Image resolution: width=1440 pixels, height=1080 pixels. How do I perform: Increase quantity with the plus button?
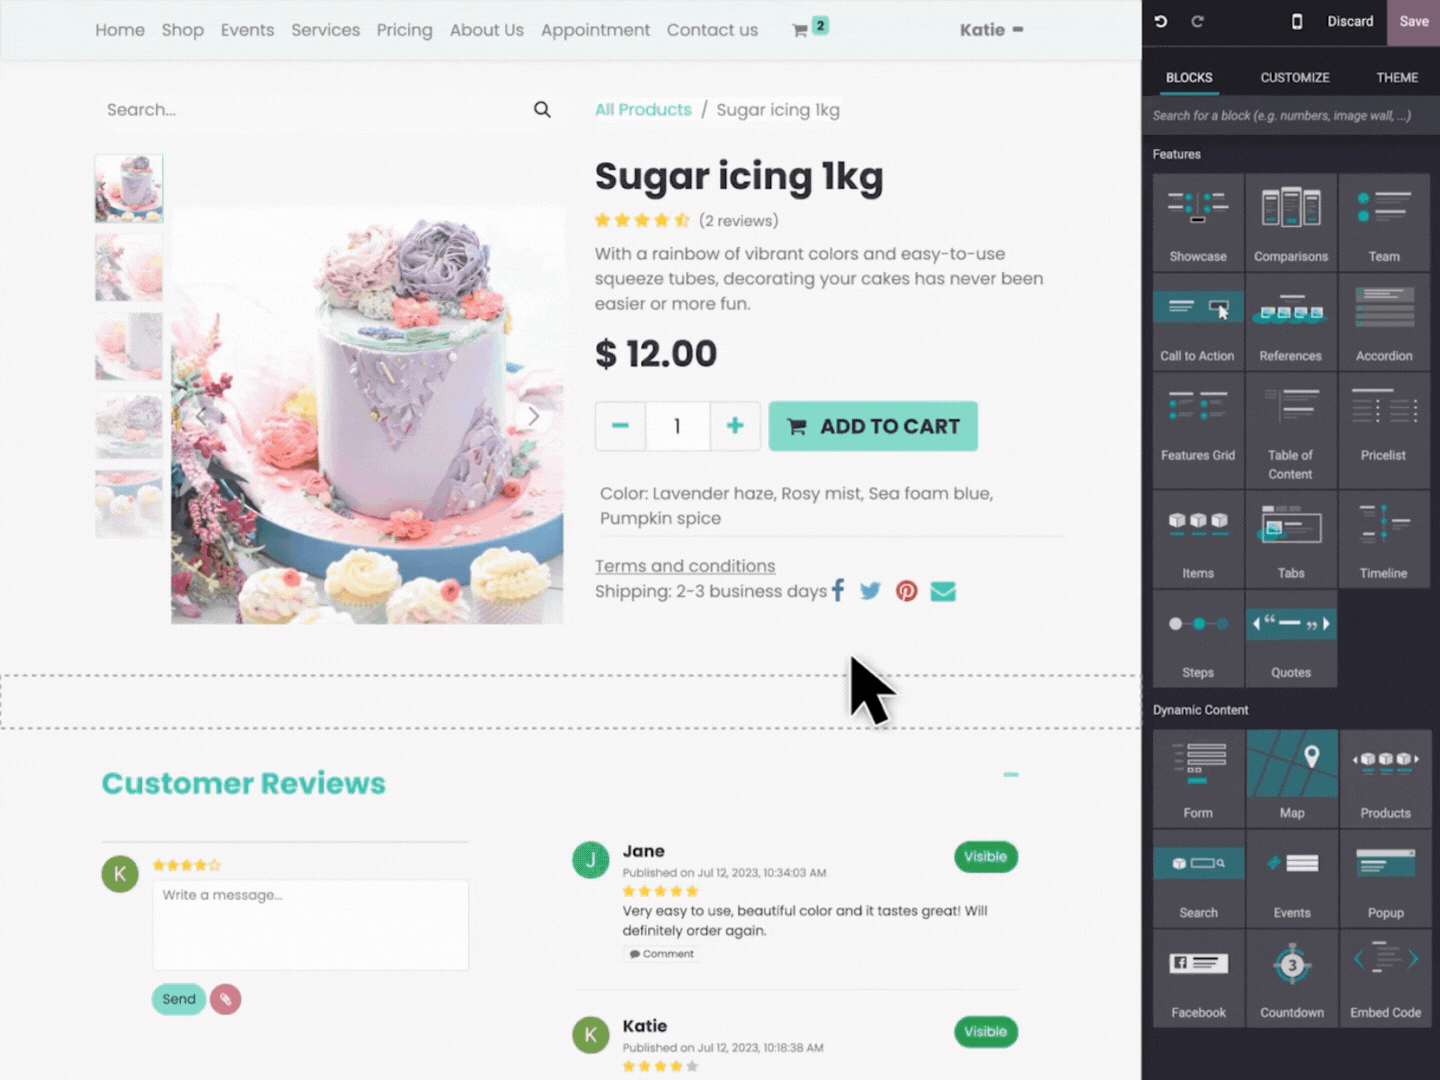pos(735,426)
